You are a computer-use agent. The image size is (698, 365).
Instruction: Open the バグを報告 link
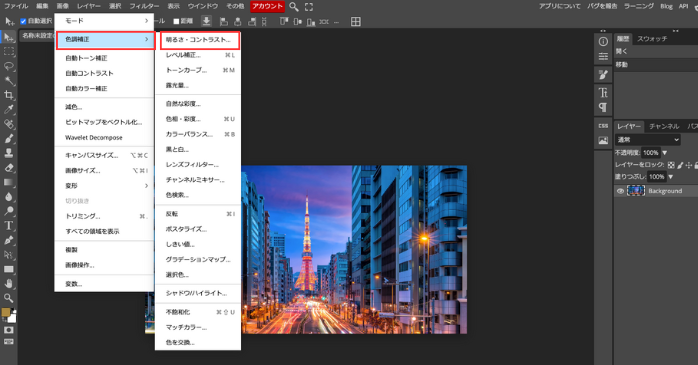[x=602, y=6]
